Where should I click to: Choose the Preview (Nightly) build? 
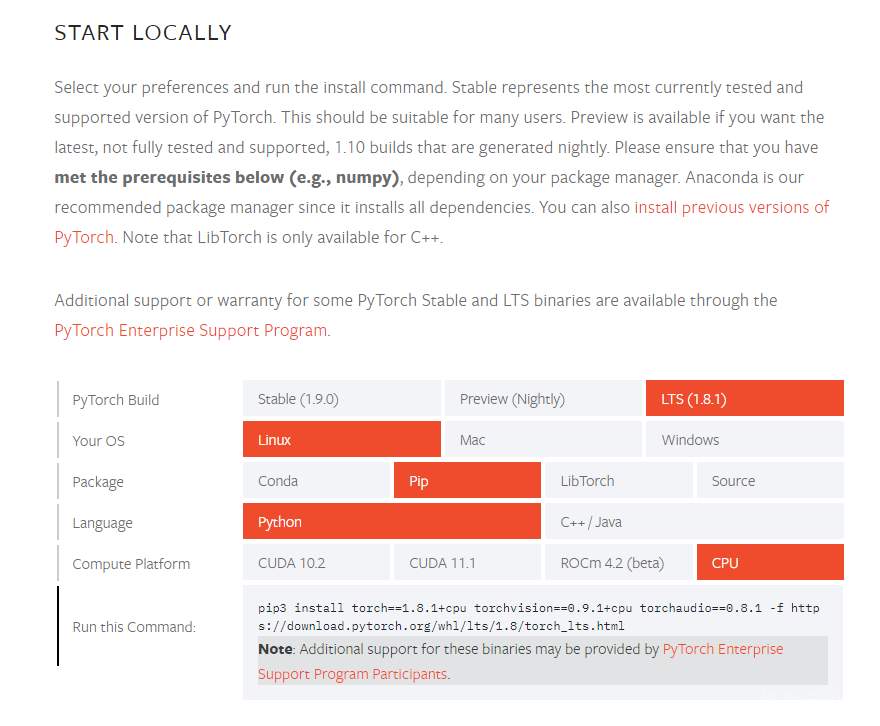click(x=542, y=399)
